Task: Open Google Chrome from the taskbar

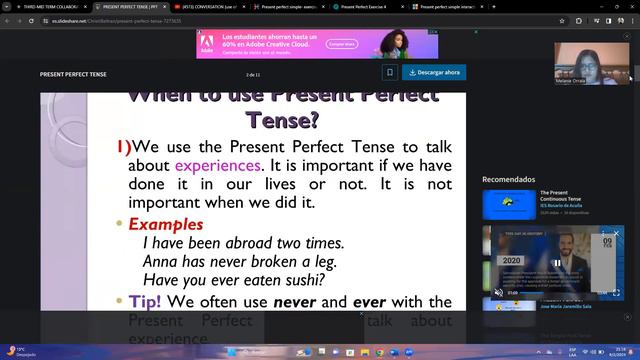Action: tap(380, 352)
